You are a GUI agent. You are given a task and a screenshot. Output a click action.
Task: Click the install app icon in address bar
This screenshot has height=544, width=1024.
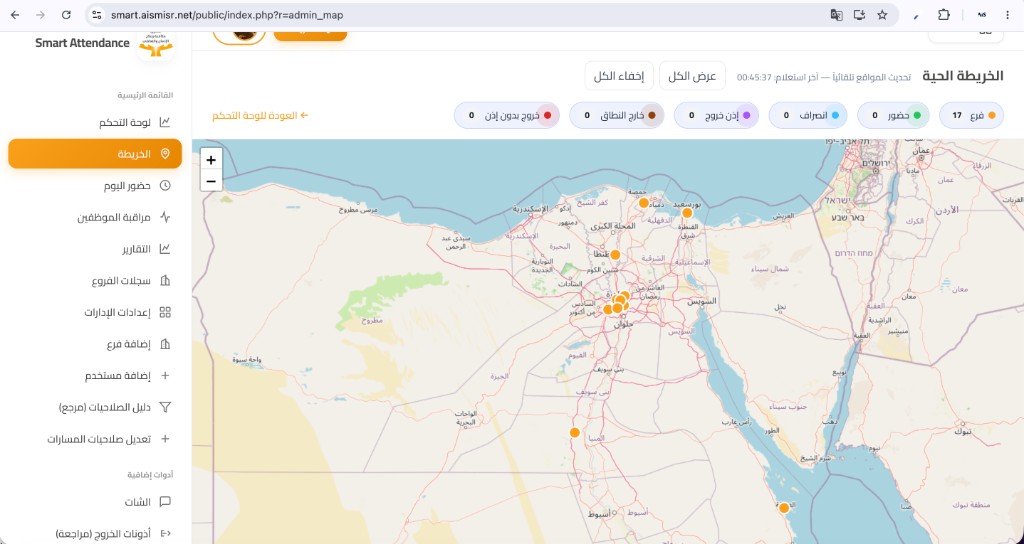click(x=859, y=15)
